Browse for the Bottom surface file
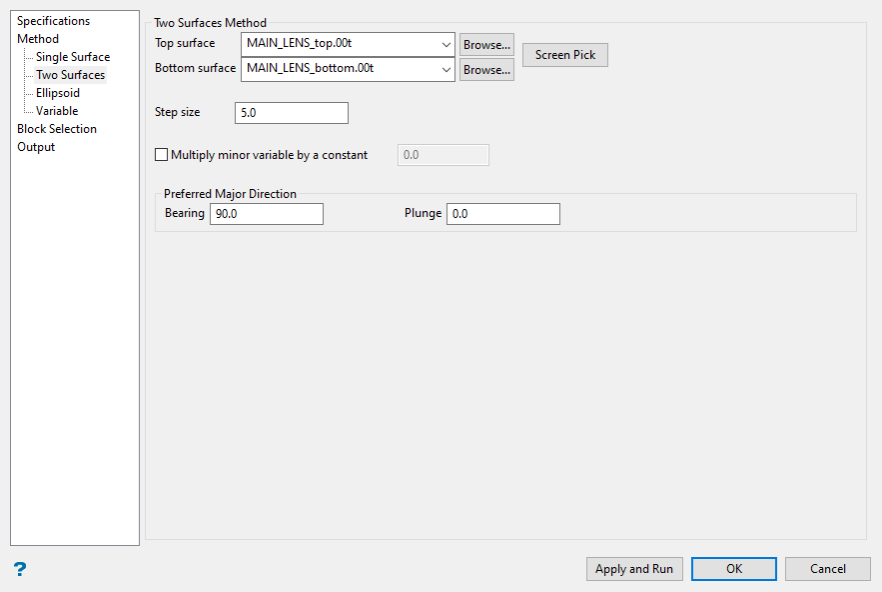This screenshot has height=592, width=882. [x=487, y=70]
